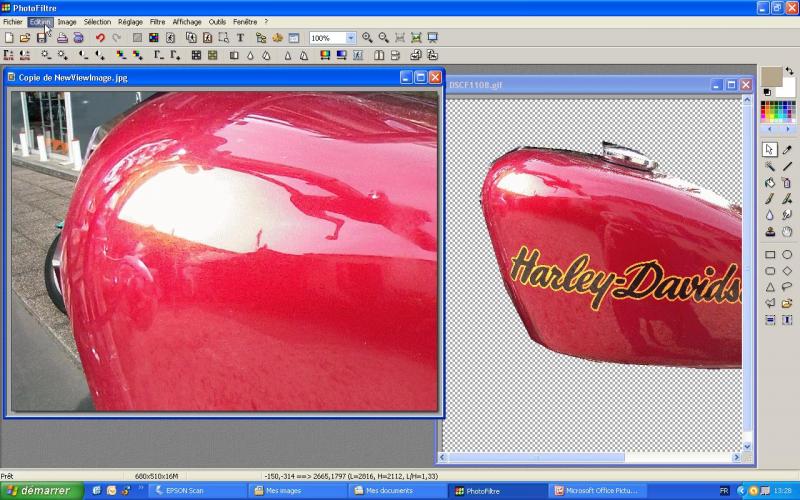This screenshot has height=500, width=800.
Task: Select the Scrolling hand tool
Action: point(787,232)
